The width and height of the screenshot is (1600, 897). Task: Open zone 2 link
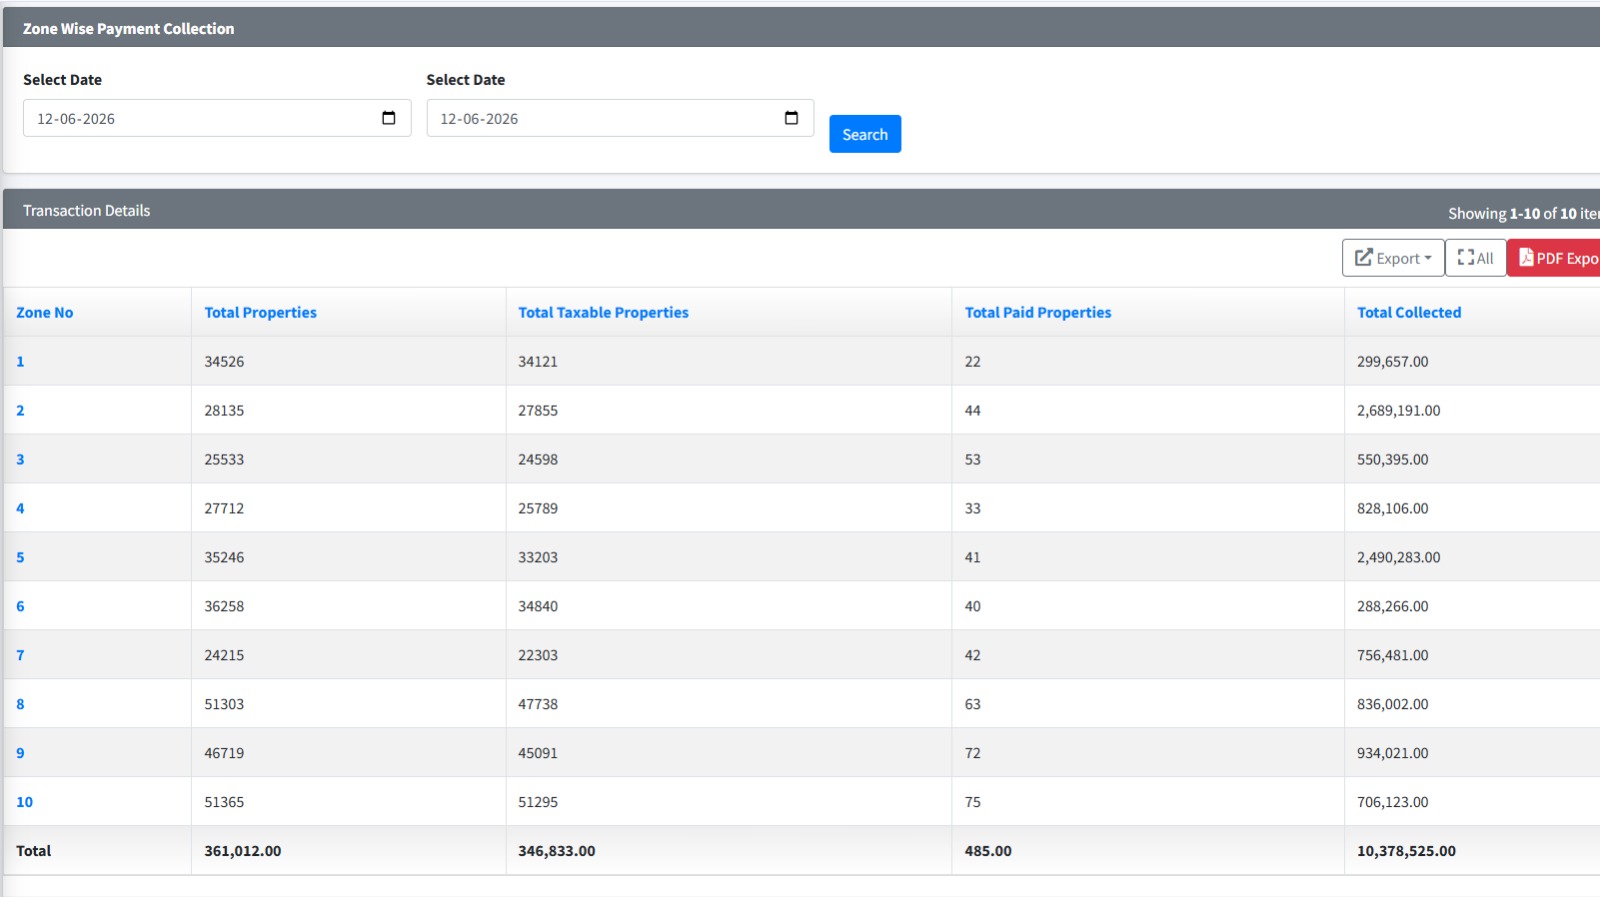(20, 410)
